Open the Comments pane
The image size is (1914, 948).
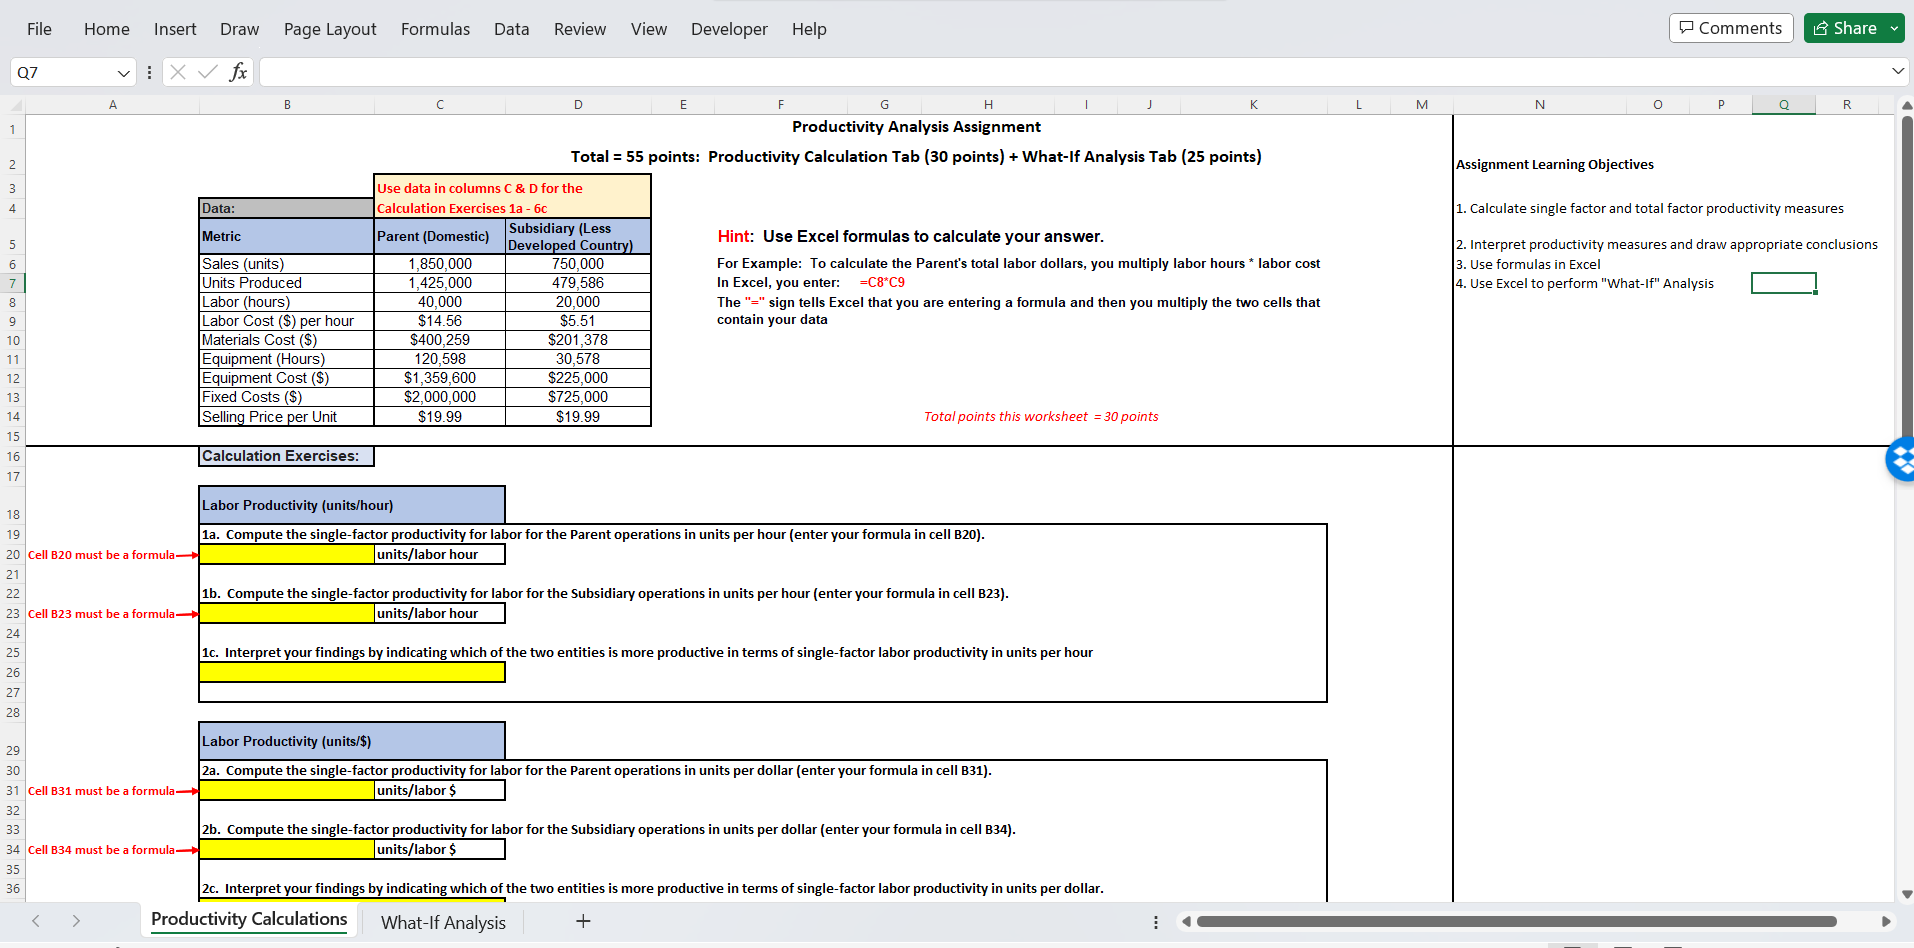1731,27
